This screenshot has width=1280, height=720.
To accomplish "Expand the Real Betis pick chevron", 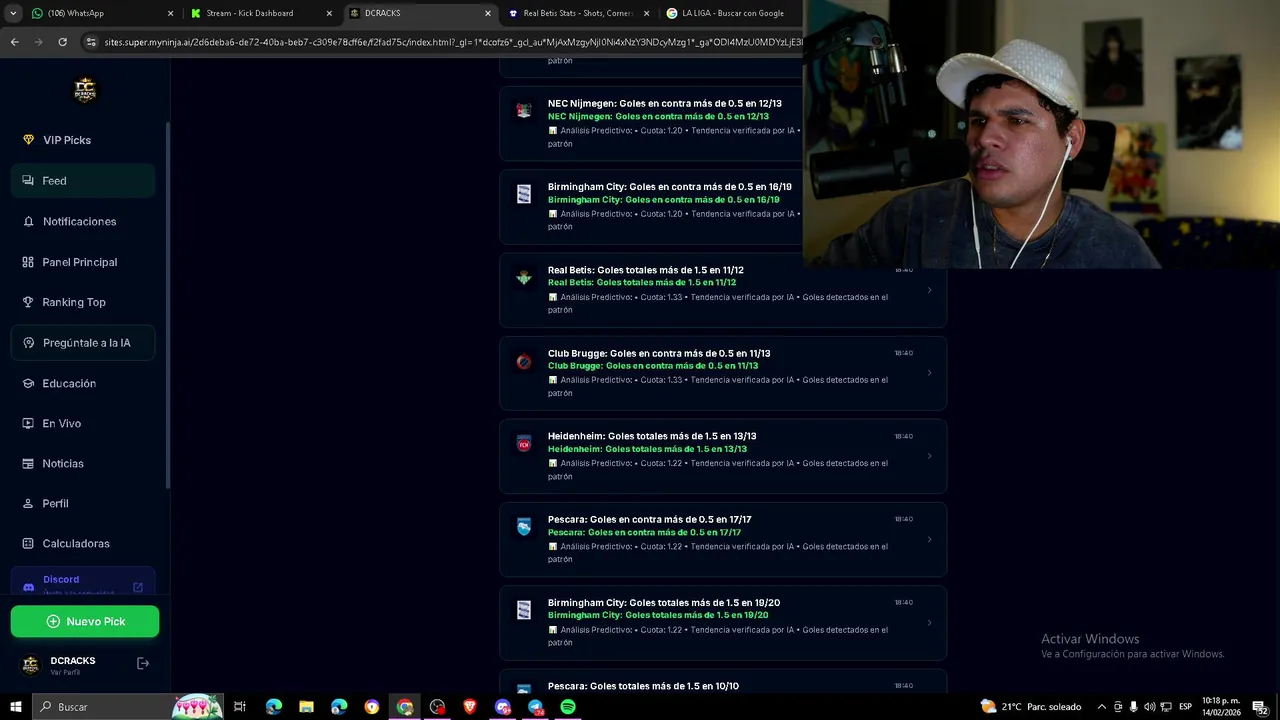I will [929, 290].
